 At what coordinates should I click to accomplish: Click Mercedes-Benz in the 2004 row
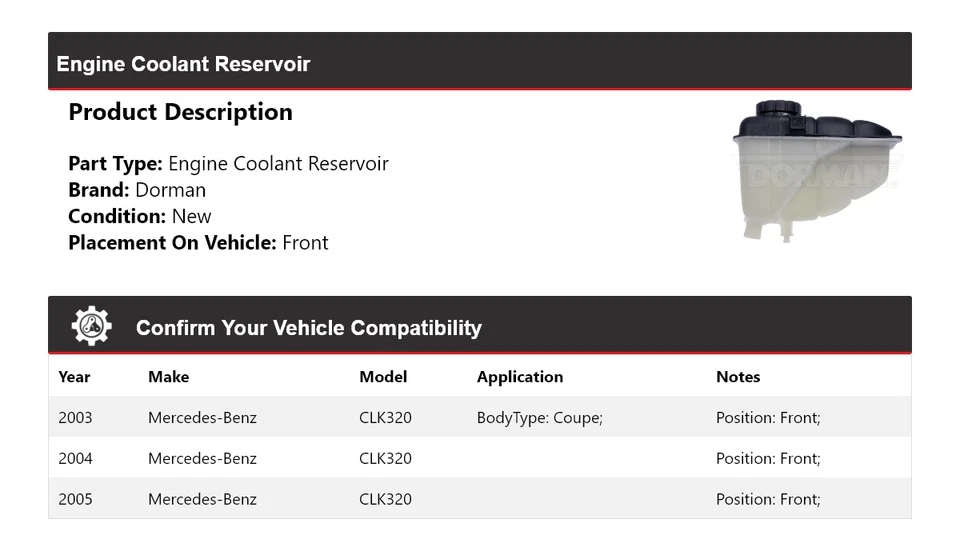pyautogui.click(x=202, y=459)
